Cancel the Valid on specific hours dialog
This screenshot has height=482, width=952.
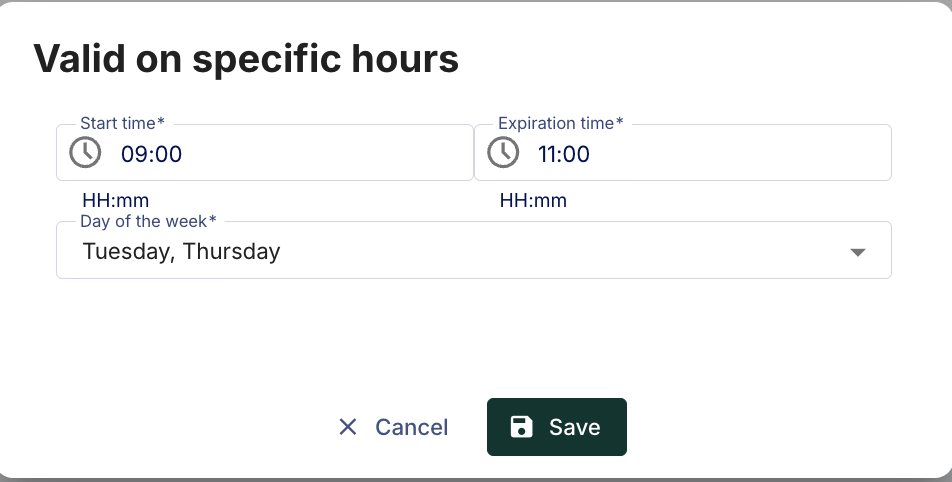393,427
